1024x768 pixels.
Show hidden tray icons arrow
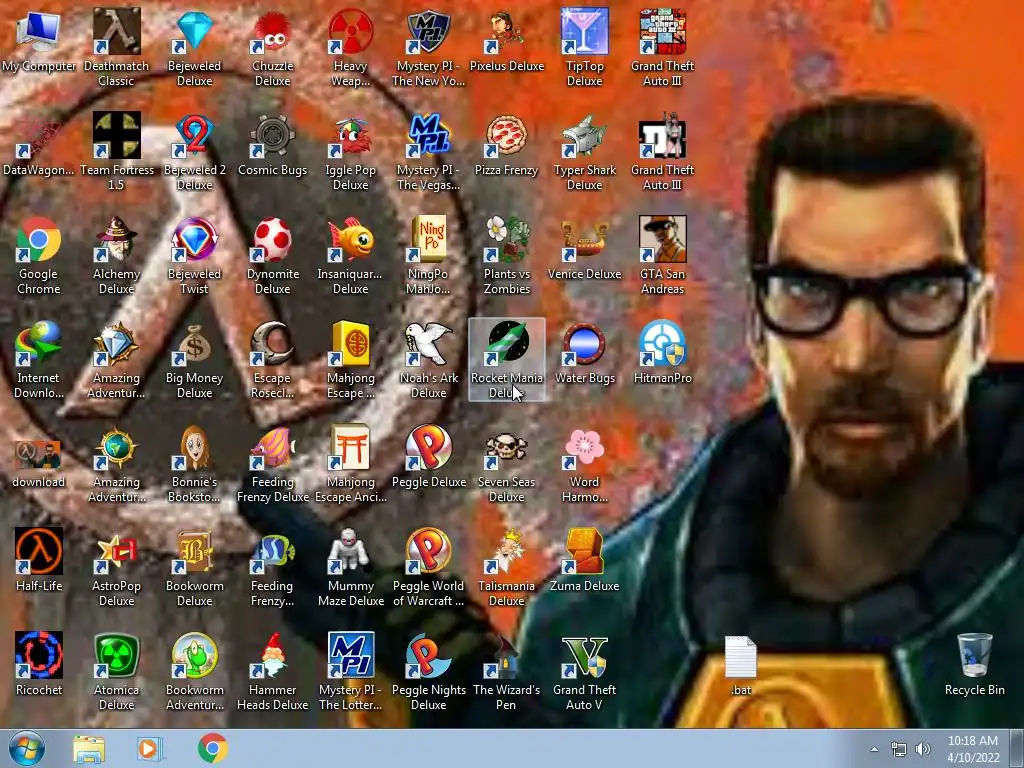[874, 749]
